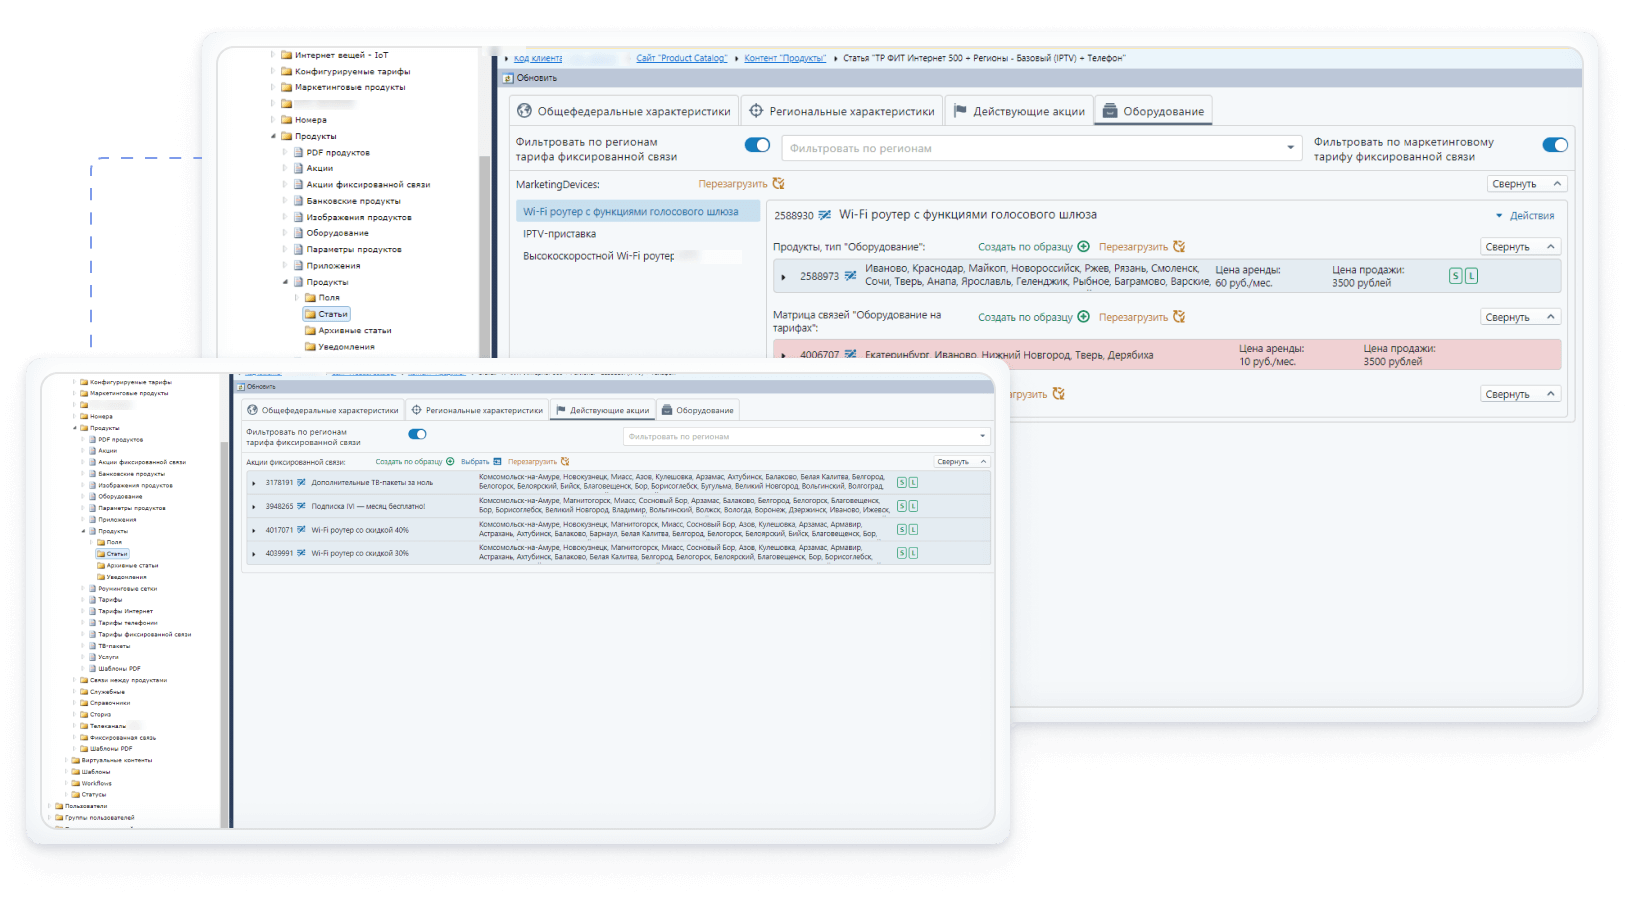1650x920 pixels.
Task: Select Акции фиксированной связи in back tree
Action: (368, 184)
